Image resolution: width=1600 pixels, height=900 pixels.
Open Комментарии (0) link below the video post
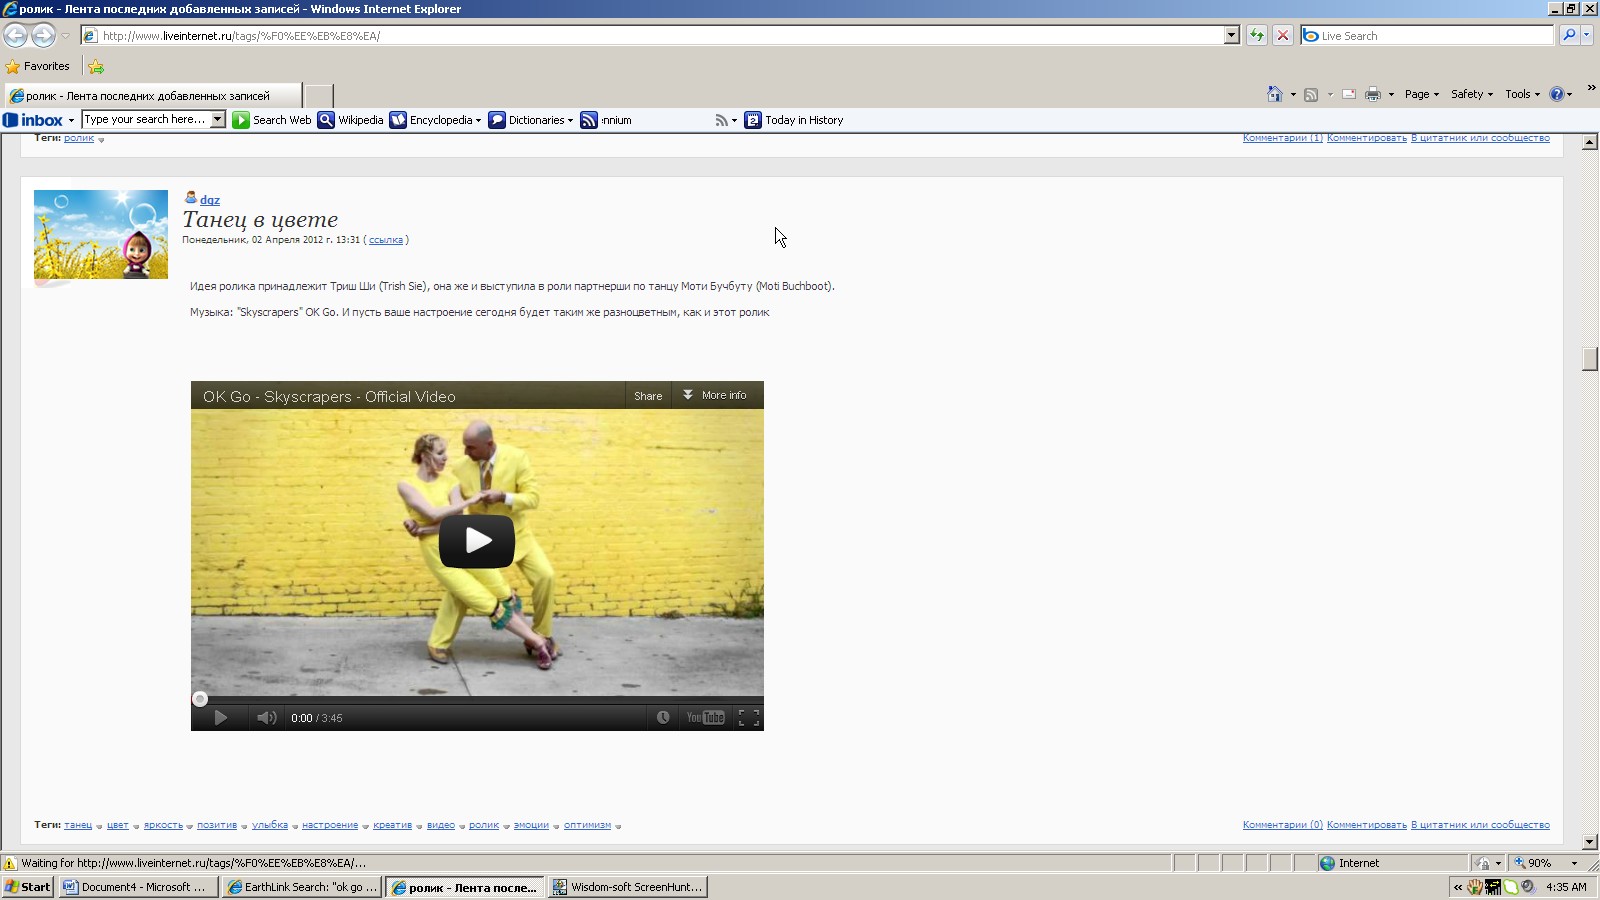tap(1282, 825)
